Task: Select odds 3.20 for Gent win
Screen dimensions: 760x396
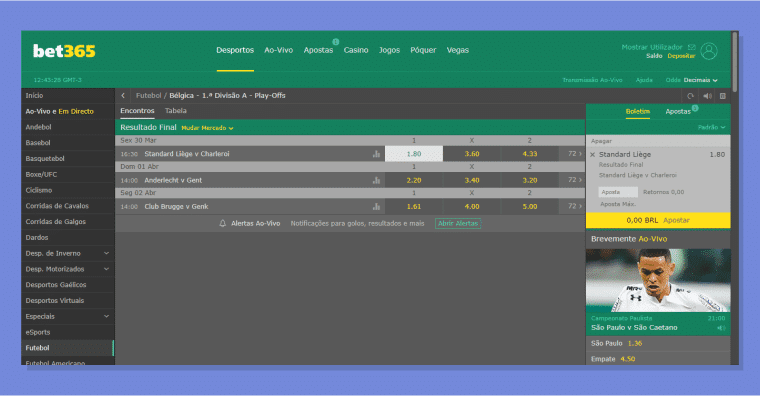Action: coord(530,180)
